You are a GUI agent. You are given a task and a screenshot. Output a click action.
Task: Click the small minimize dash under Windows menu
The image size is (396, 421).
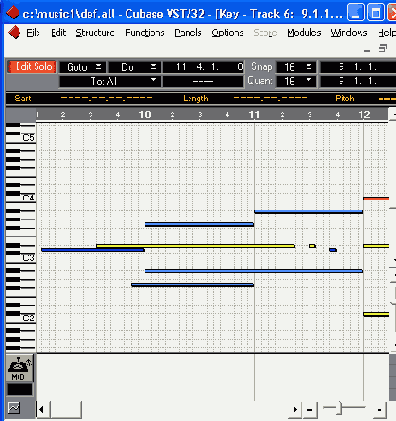click(367, 51)
